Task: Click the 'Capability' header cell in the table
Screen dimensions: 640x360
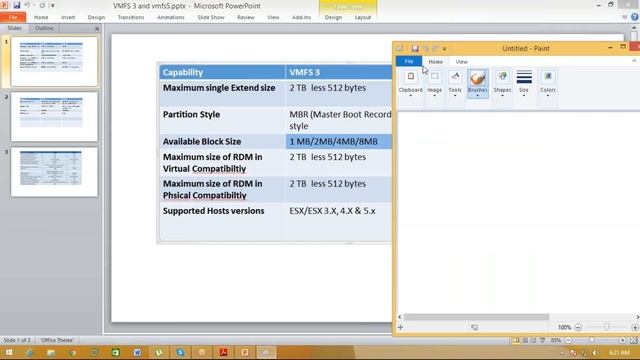Action: coord(222,72)
